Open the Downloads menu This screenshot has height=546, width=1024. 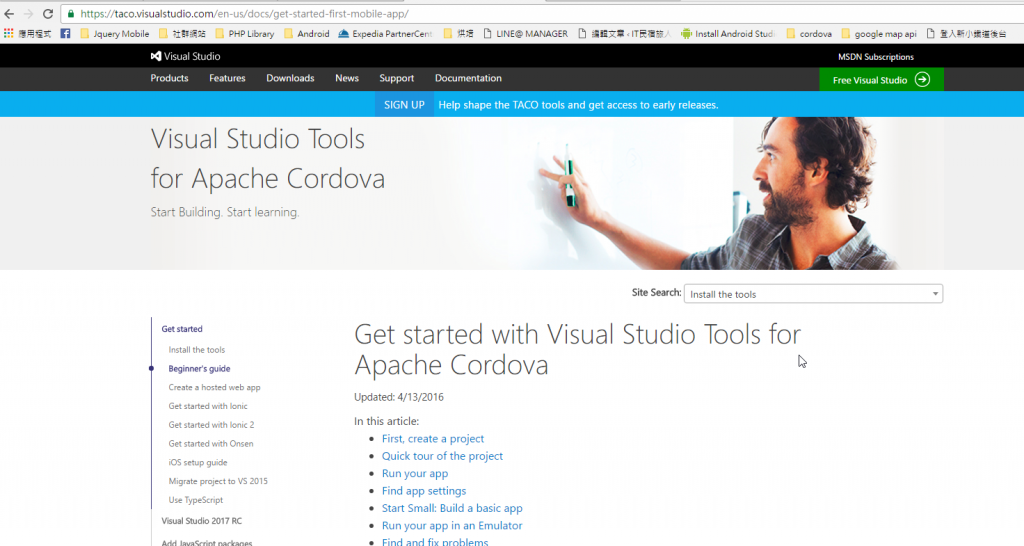290,78
